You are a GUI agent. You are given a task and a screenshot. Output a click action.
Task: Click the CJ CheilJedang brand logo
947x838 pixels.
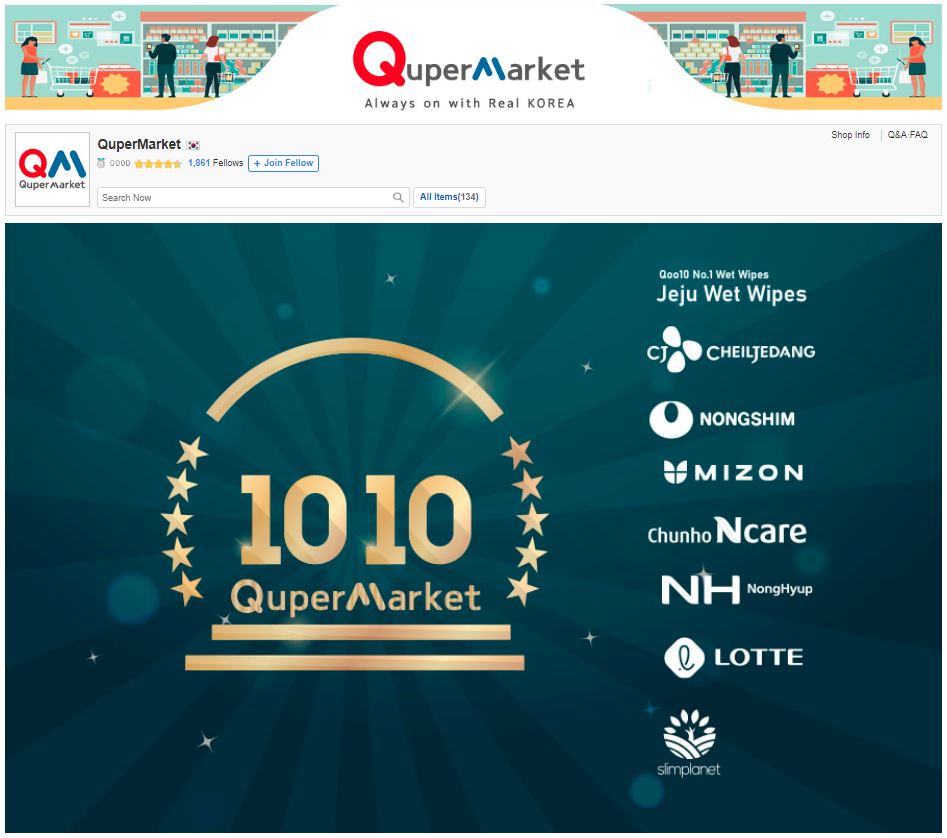[730, 351]
